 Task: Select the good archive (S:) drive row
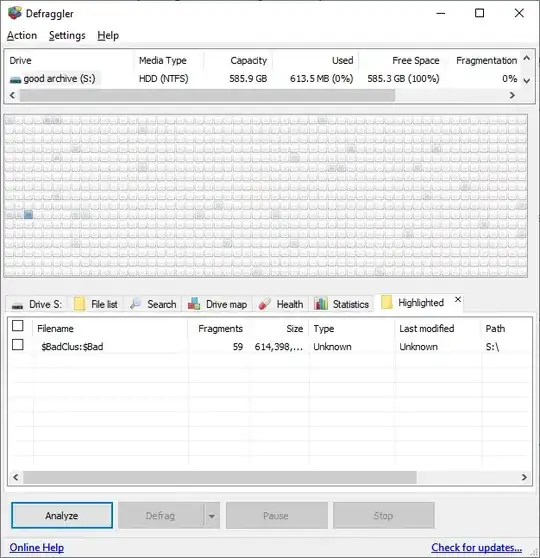pos(263,79)
